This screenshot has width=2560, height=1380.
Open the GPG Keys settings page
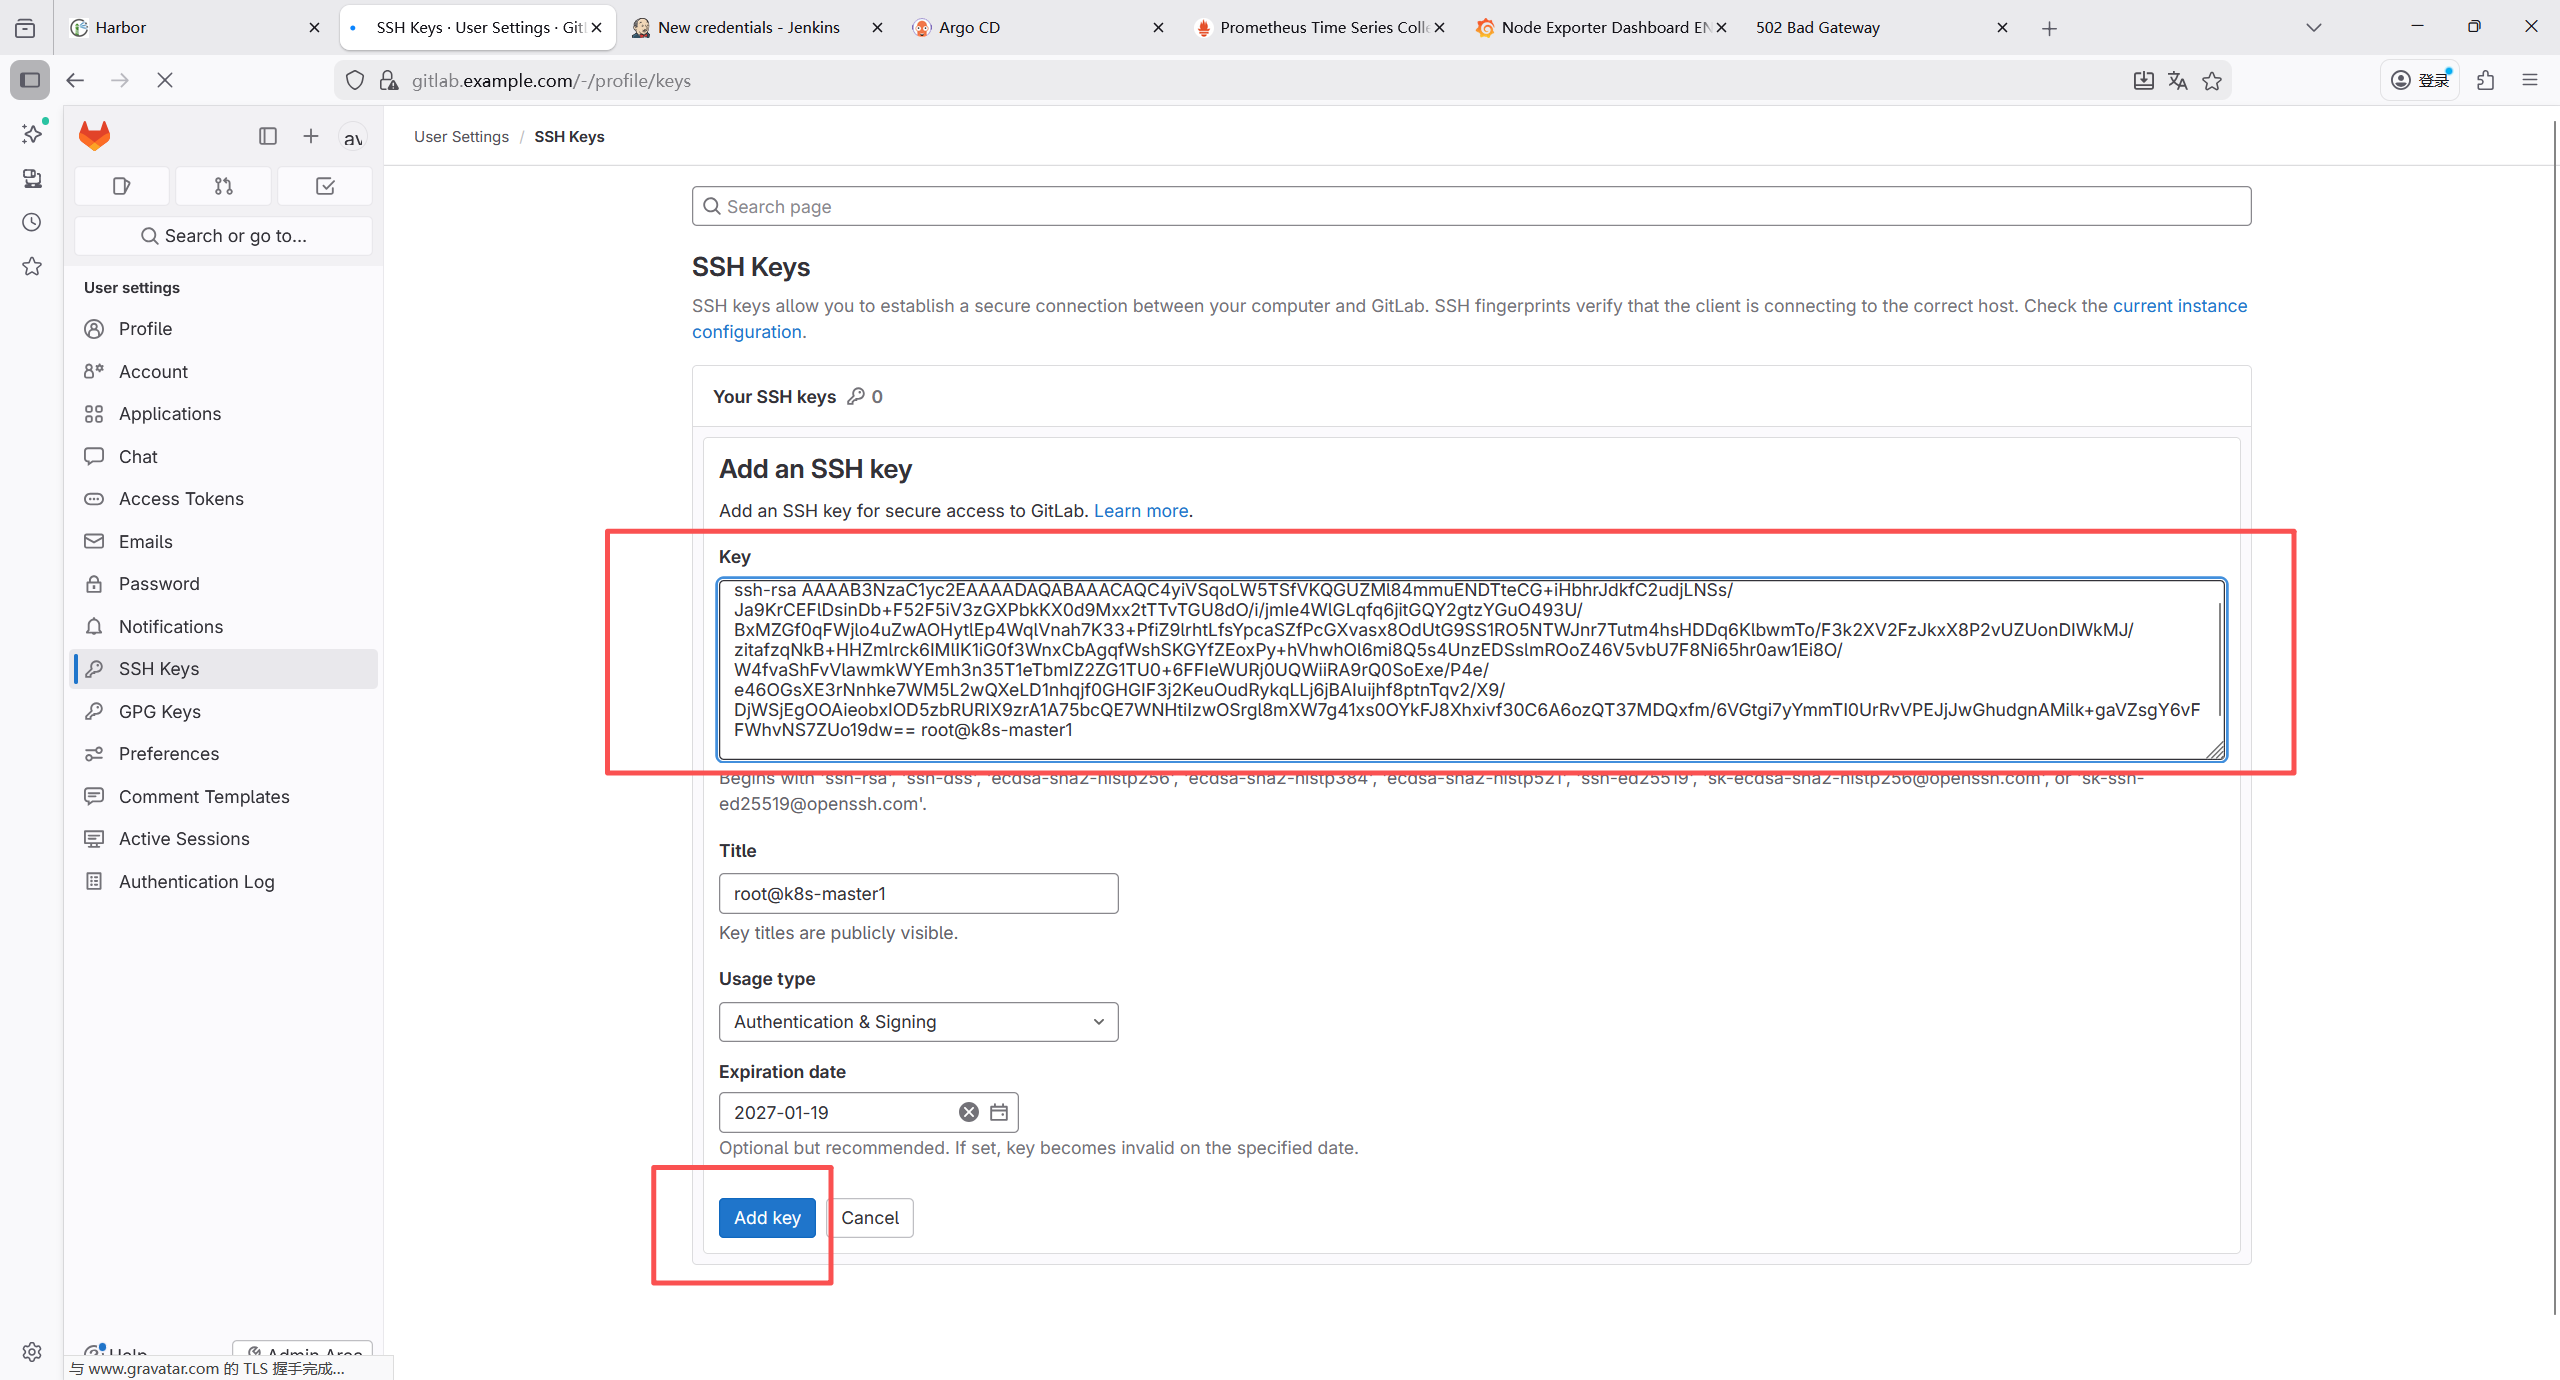(160, 712)
